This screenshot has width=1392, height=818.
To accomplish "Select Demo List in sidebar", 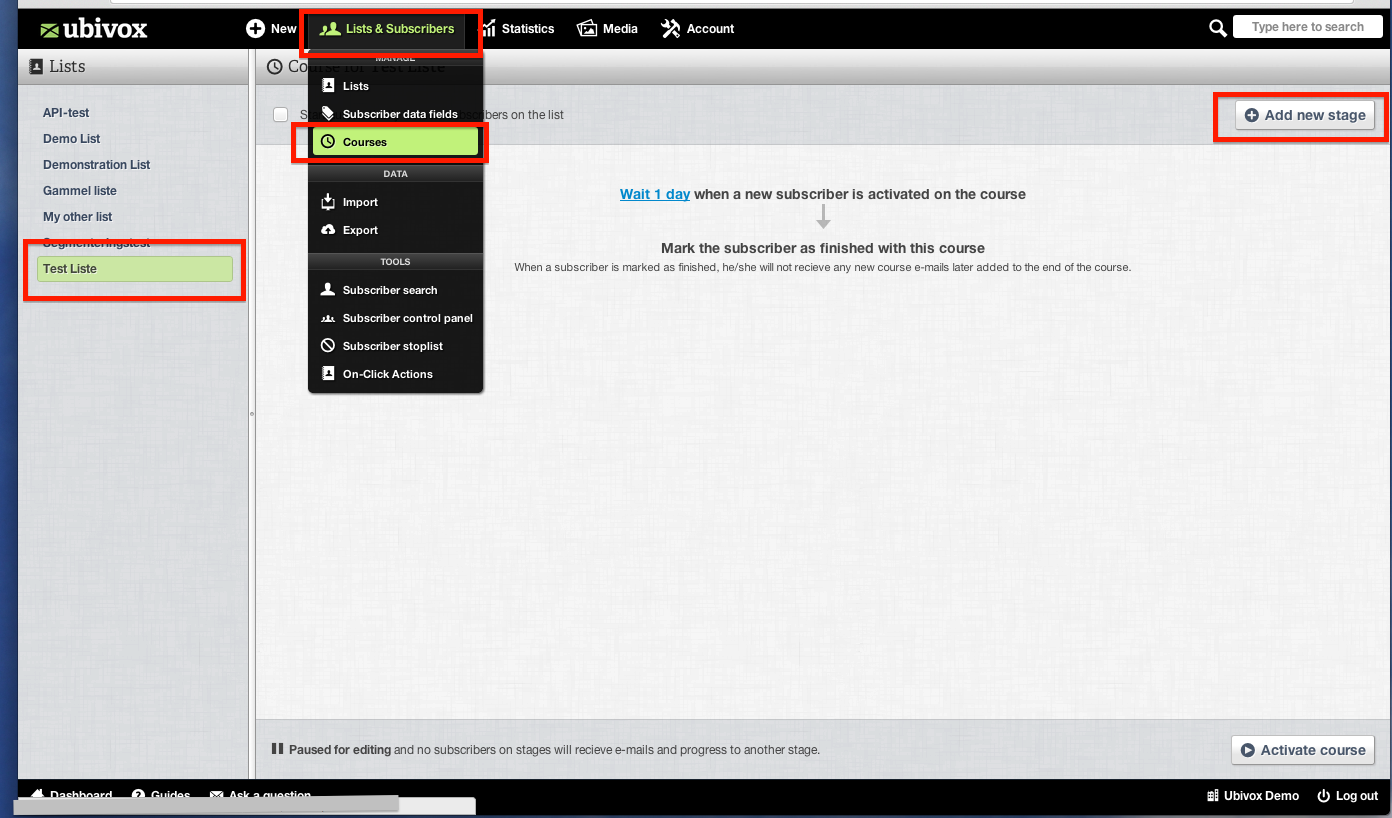I will pyautogui.click(x=72, y=139).
